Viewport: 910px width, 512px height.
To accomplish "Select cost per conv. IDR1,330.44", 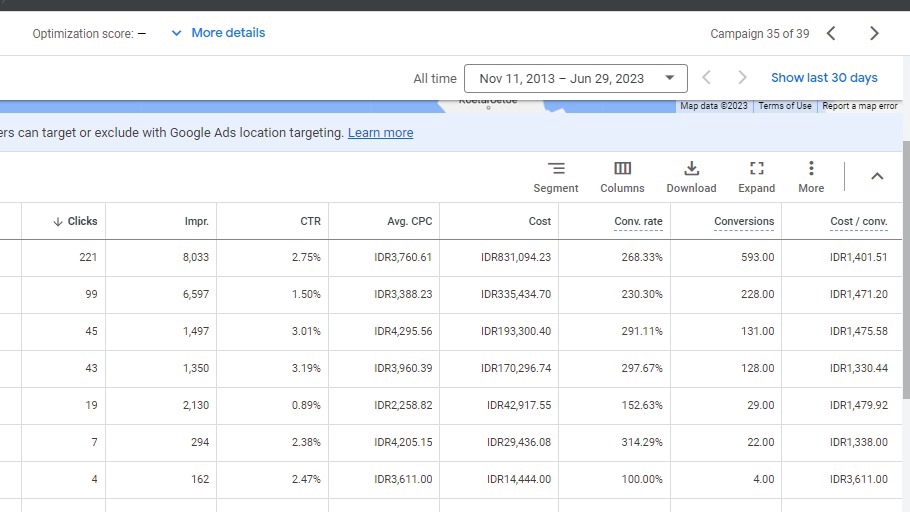I will (858, 368).
